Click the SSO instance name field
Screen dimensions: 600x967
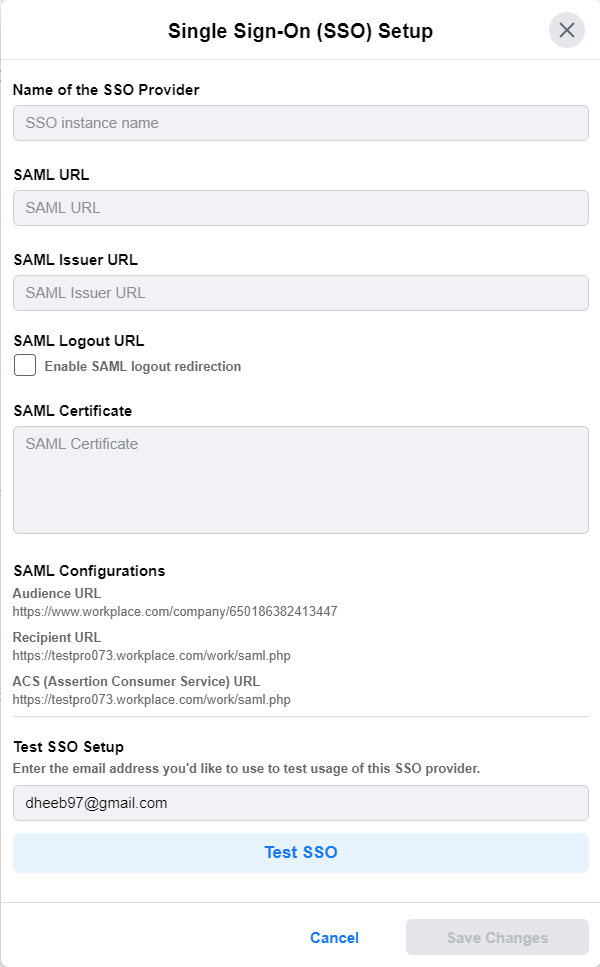point(300,123)
